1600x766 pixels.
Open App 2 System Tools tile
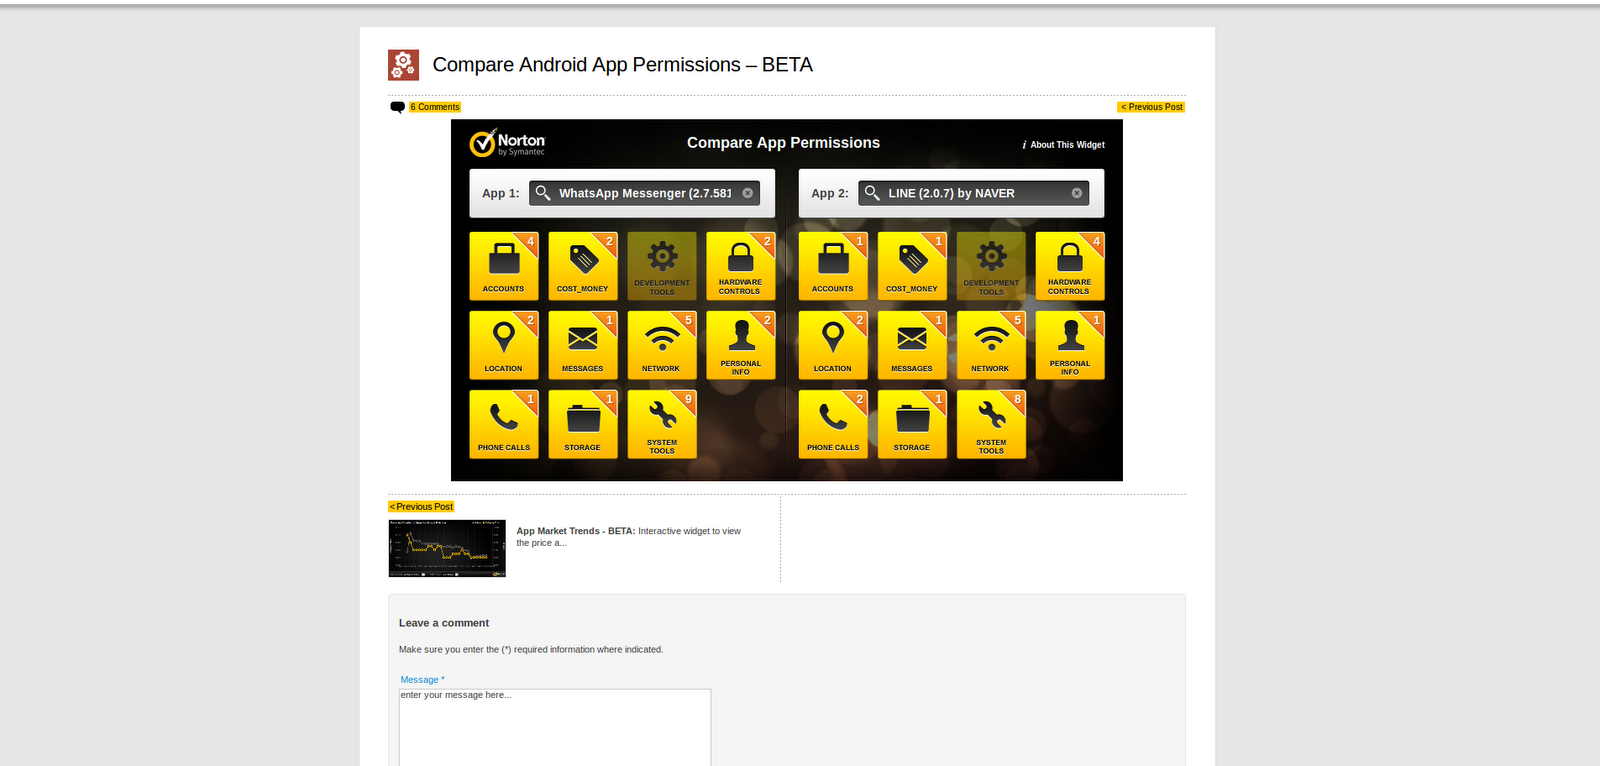(991, 424)
